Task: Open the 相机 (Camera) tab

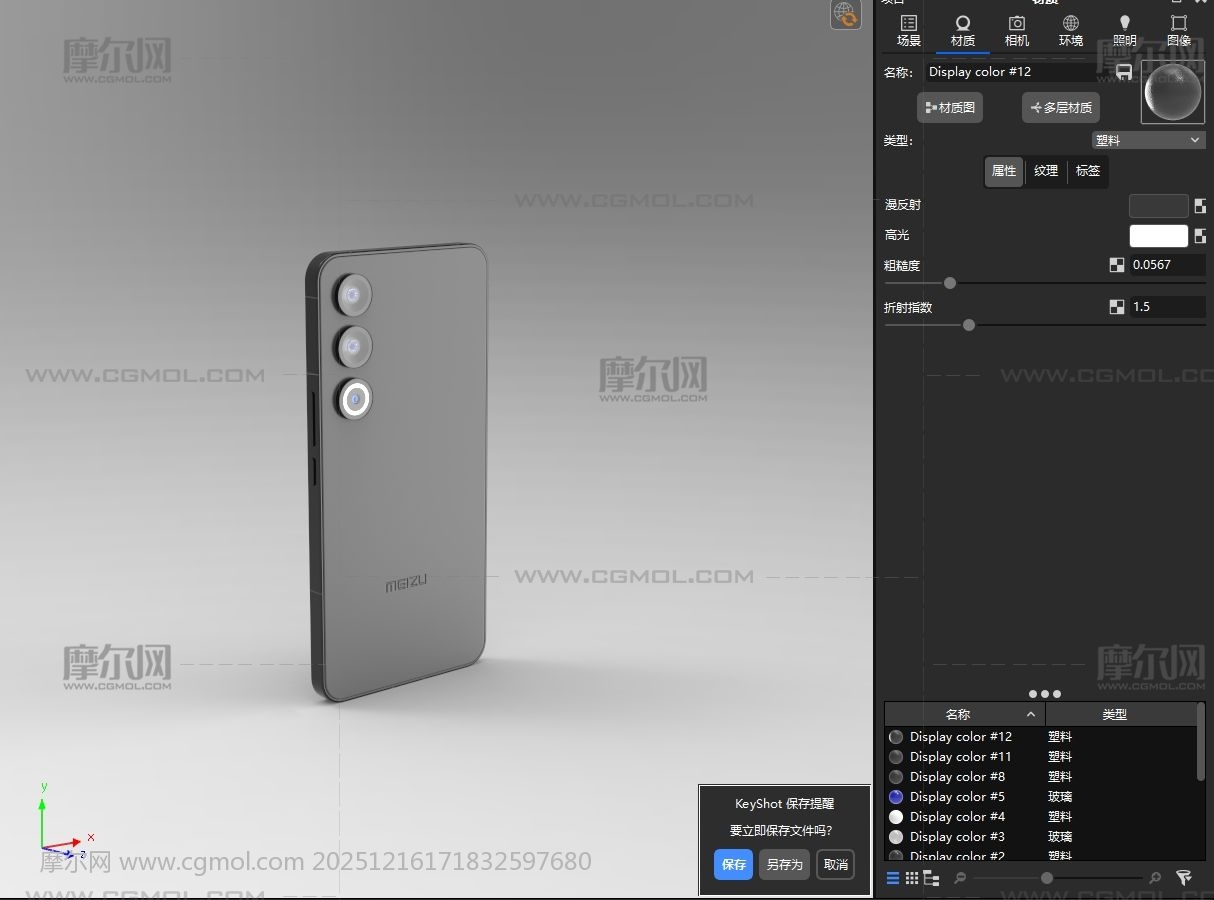Action: tap(1016, 30)
